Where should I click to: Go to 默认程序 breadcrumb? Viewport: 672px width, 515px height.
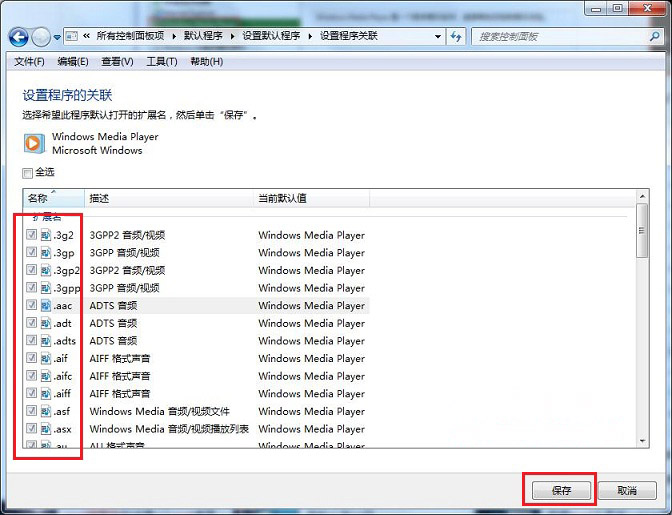pyautogui.click(x=203, y=36)
